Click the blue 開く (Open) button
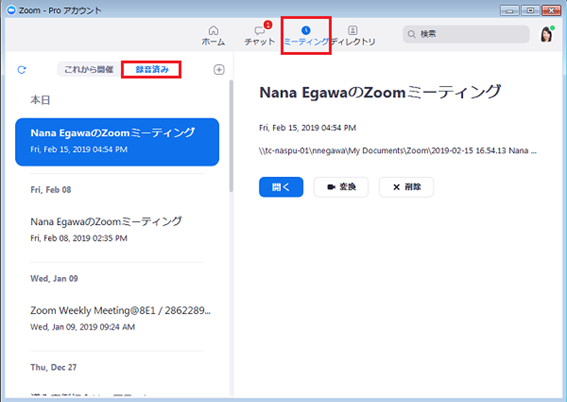This screenshot has width=567, height=402. [x=281, y=187]
